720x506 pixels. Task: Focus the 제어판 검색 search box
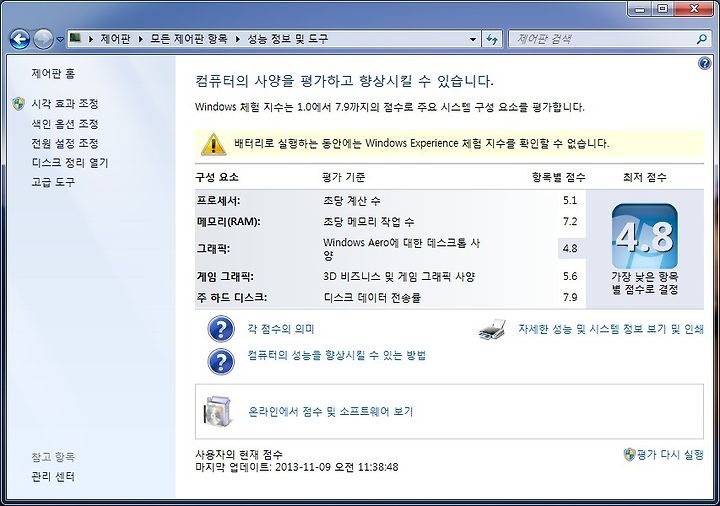pos(602,39)
